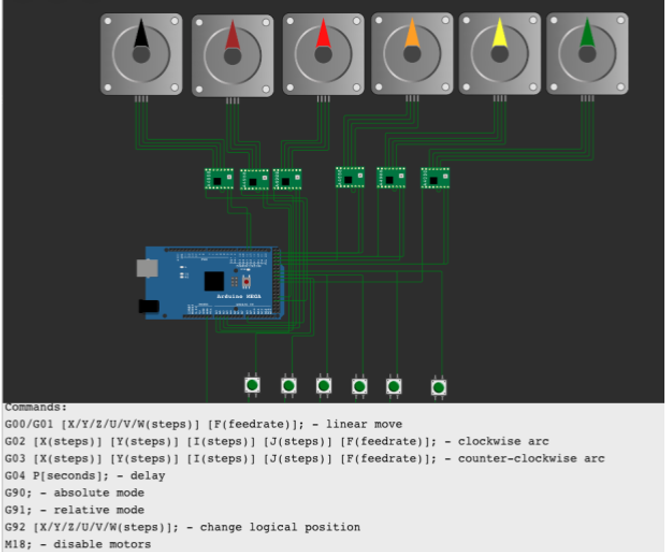Image resolution: width=665 pixels, height=552 pixels.
Task: Select the rightmost A4988 driver board
Action: coord(435,178)
